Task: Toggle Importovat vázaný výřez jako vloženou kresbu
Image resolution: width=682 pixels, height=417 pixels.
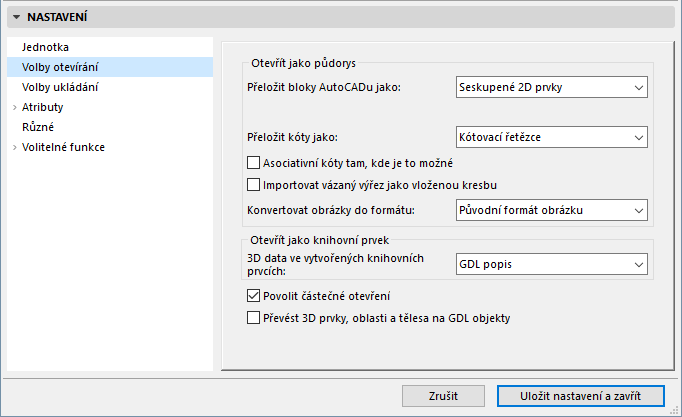Action: pos(253,185)
